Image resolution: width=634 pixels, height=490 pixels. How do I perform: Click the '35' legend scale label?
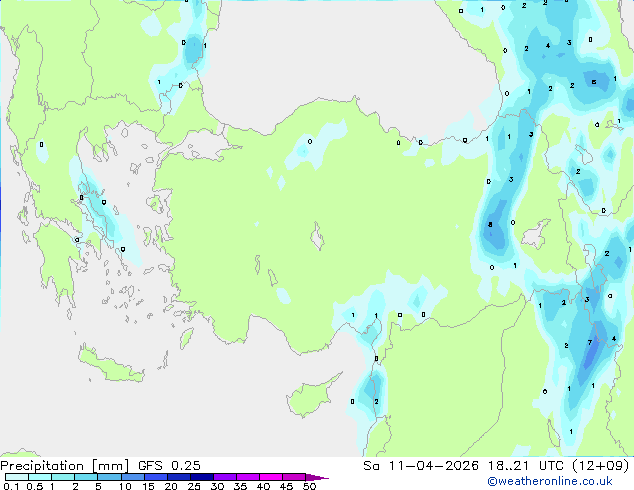(240, 486)
